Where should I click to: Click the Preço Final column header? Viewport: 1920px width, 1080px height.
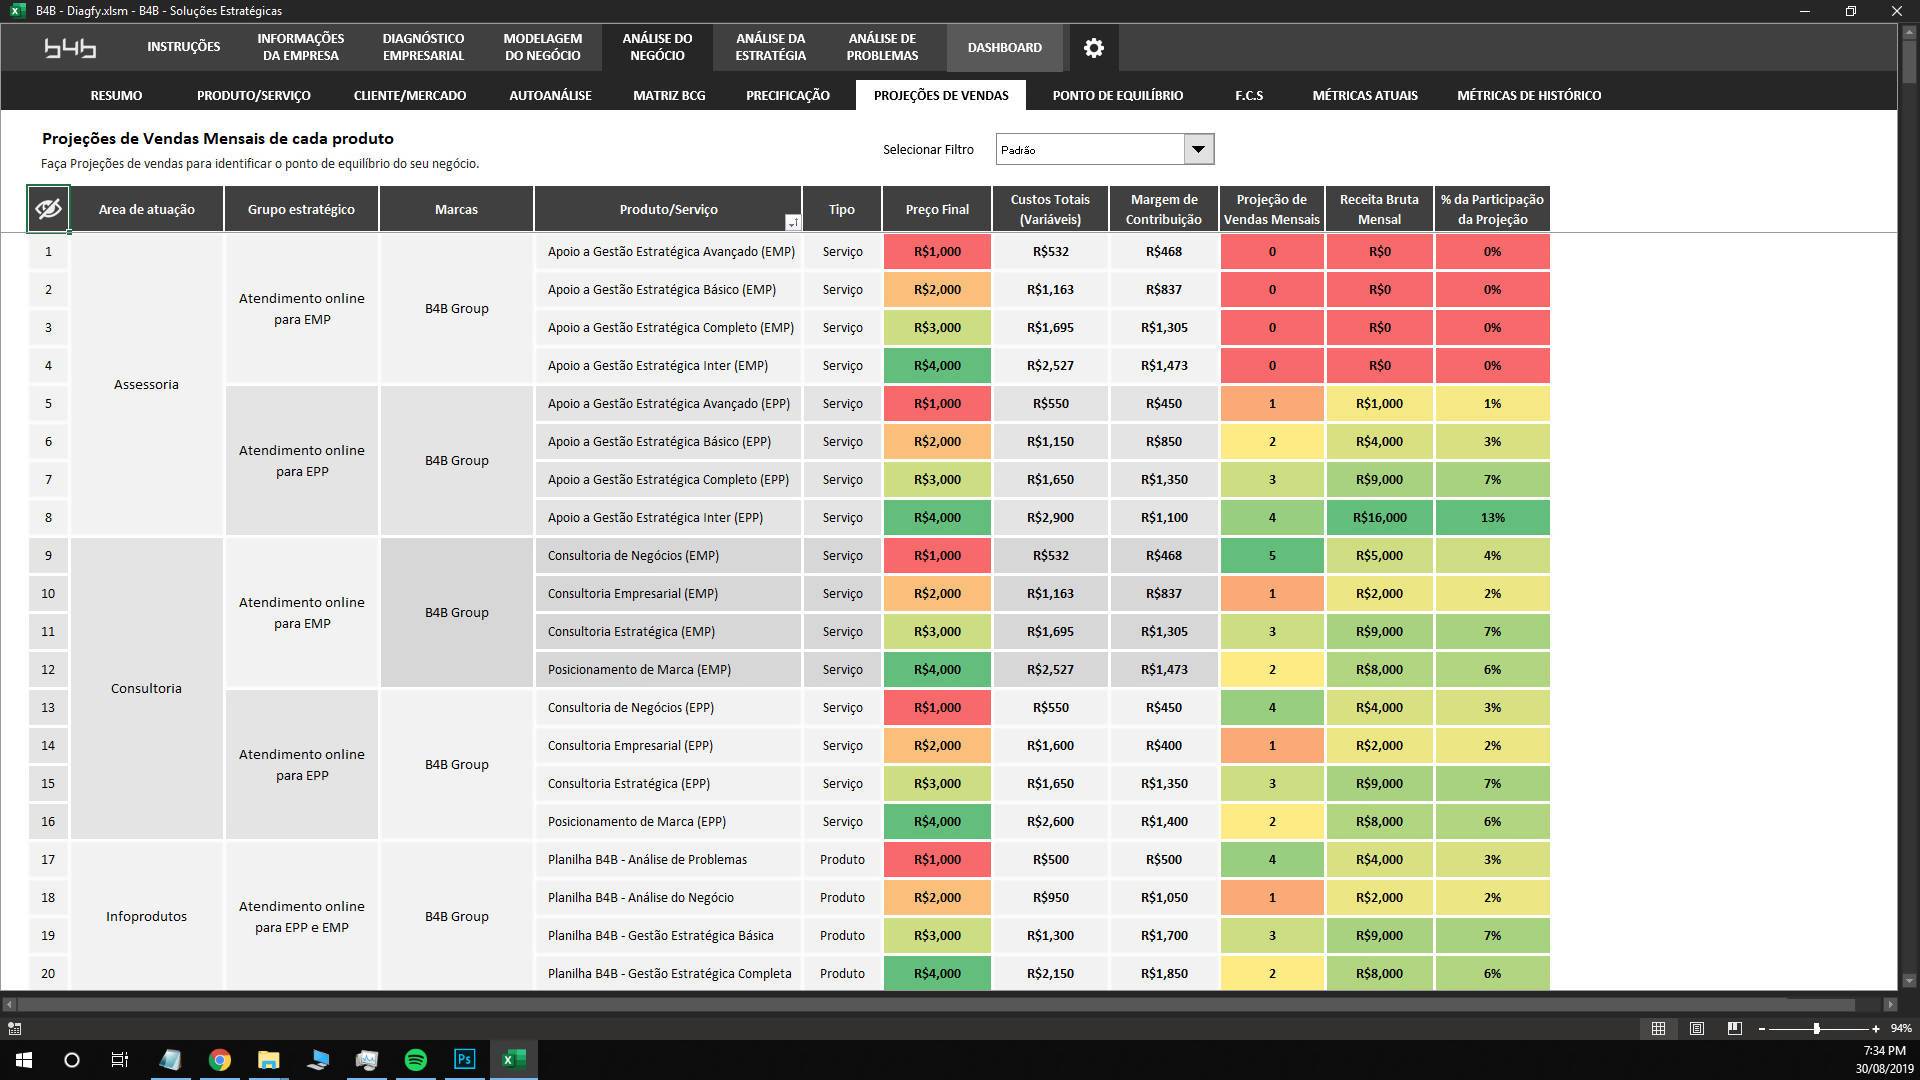937,209
